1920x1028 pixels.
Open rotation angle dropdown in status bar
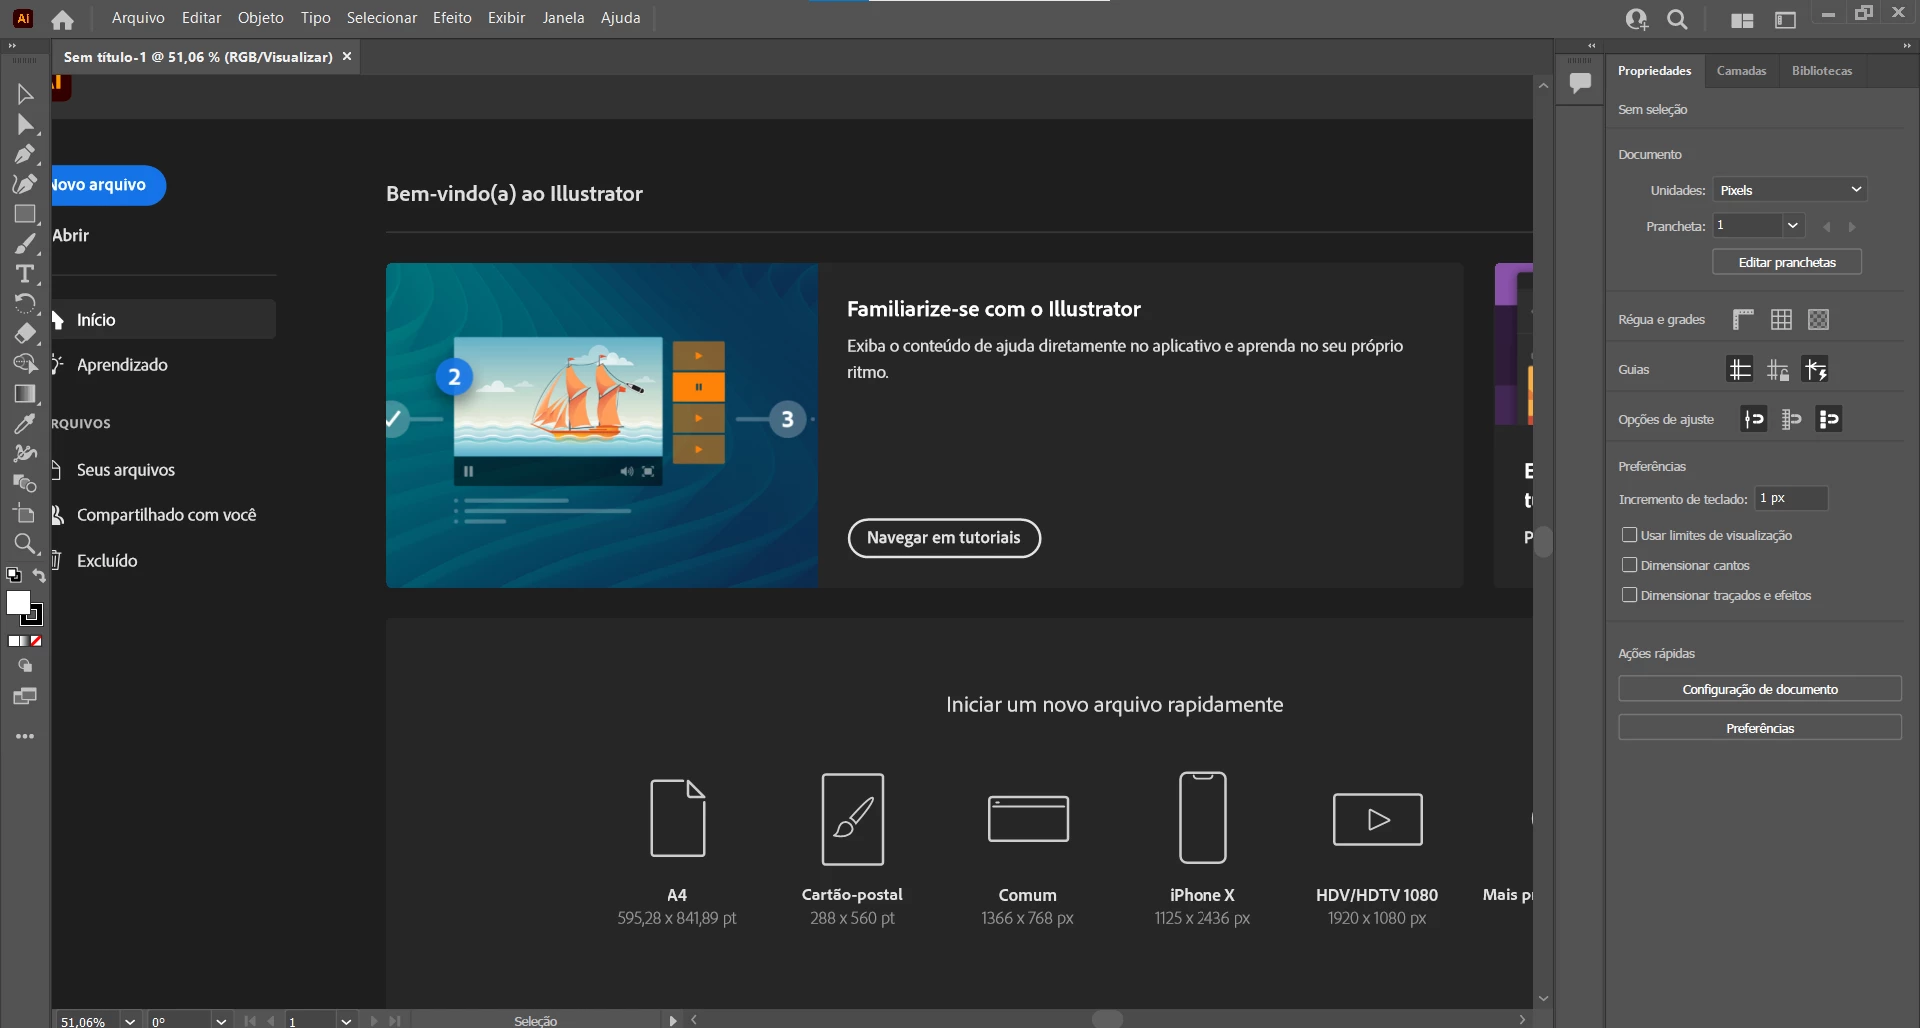221,1021
